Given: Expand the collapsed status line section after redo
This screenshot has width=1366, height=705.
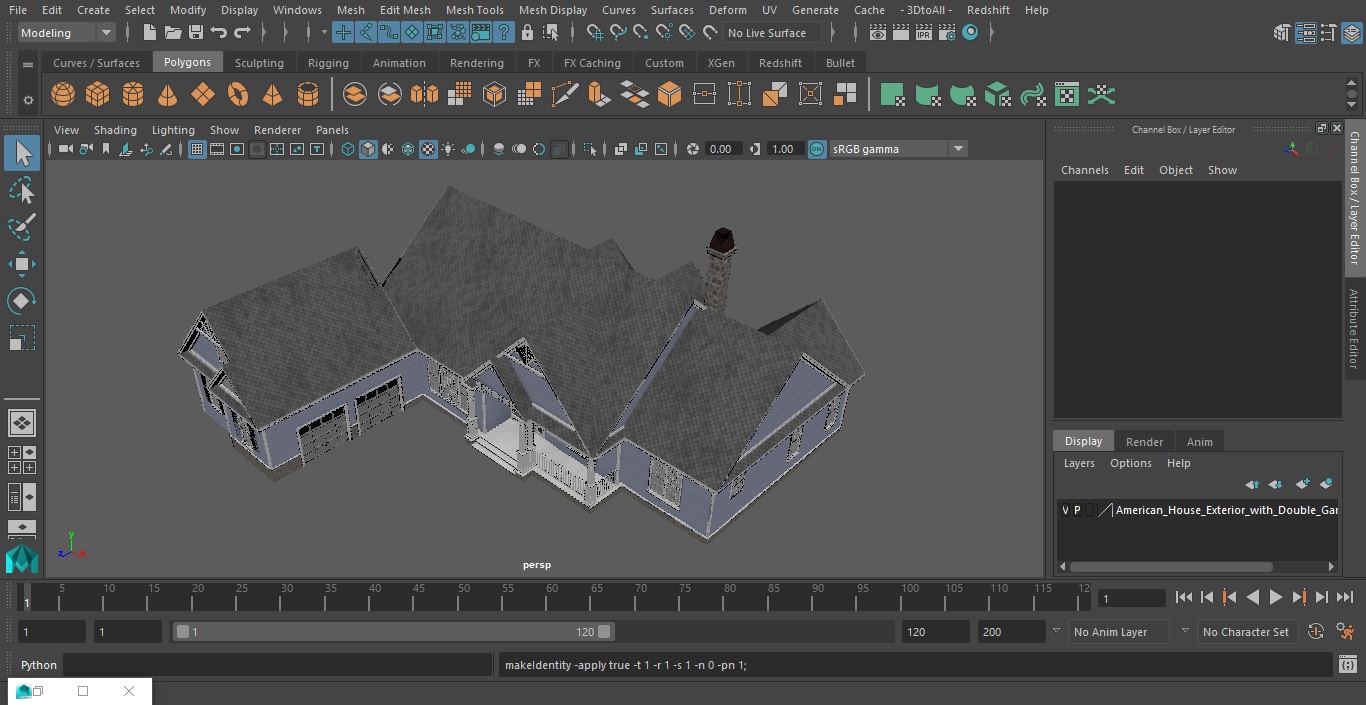Looking at the screenshot, I should tap(264, 33).
